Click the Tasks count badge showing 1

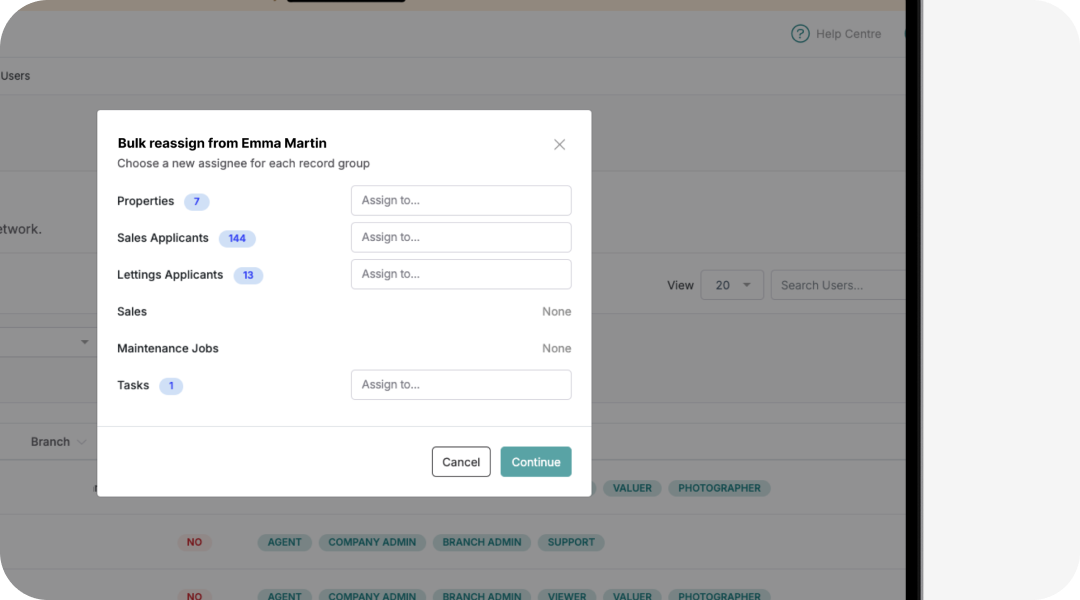170,385
